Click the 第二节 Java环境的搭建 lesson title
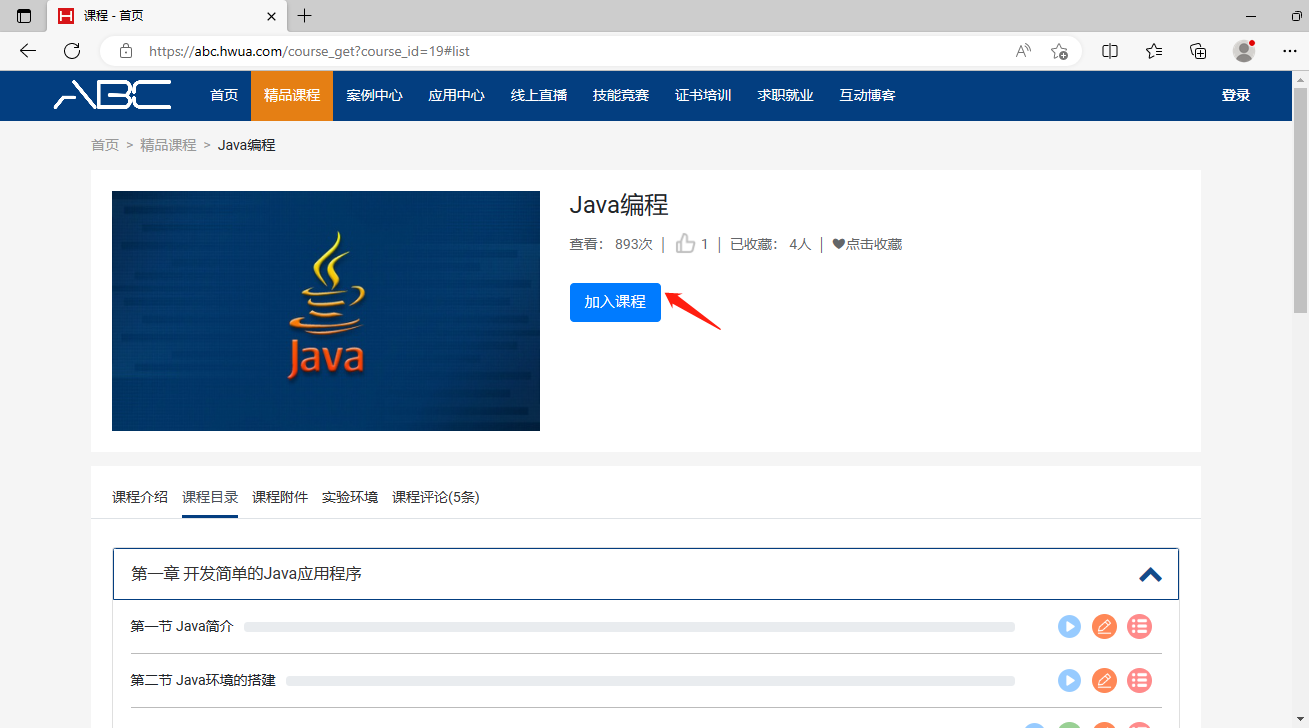Image resolution: width=1309 pixels, height=728 pixels. coord(203,680)
